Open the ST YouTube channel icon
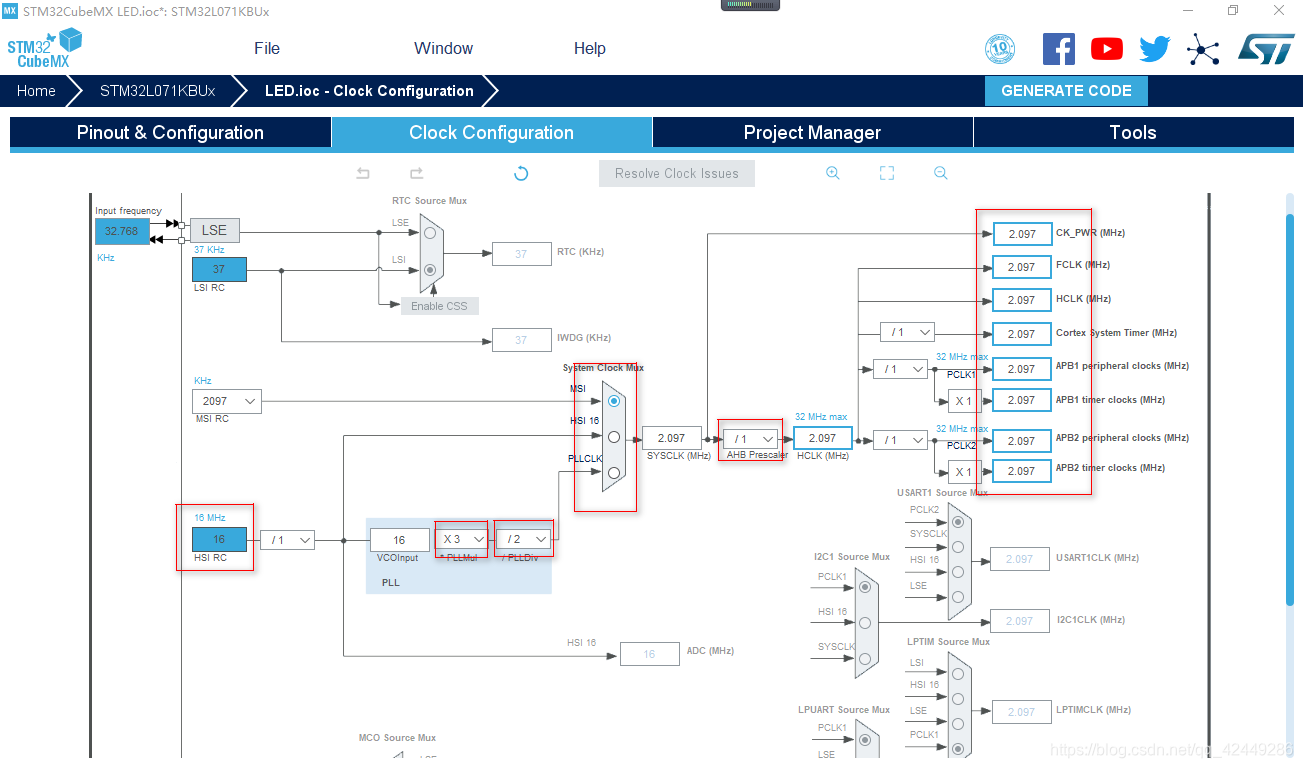The width and height of the screenshot is (1303, 768). [x=1106, y=49]
